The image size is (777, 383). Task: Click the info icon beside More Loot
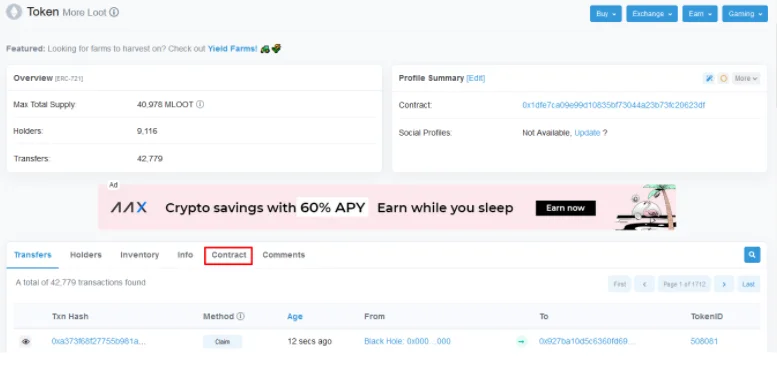point(114,12)
